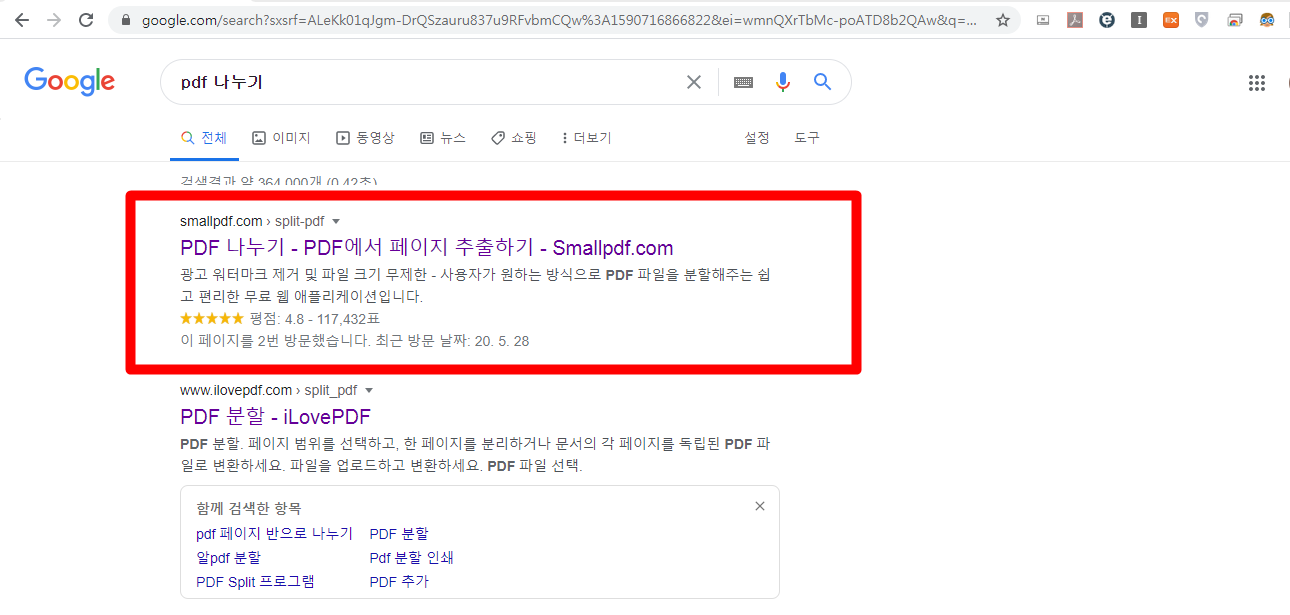Open the leftmost grey extension icon
Viewport: 1290px width, 615px height.
click(1043, 20)
